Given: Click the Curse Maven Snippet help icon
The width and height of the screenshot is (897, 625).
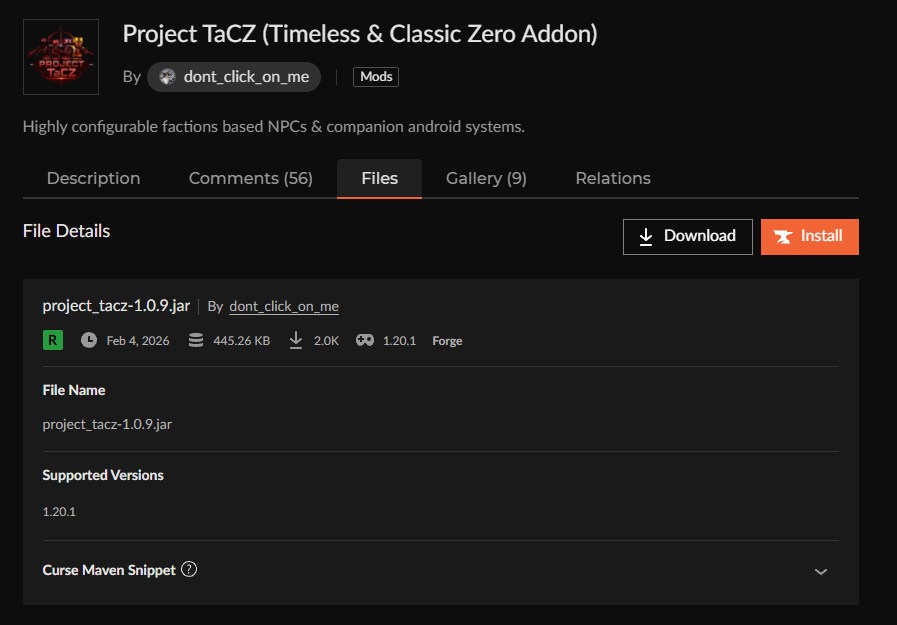Looking at the screenshot, I should pyautogui.click(x=189, y=570).
